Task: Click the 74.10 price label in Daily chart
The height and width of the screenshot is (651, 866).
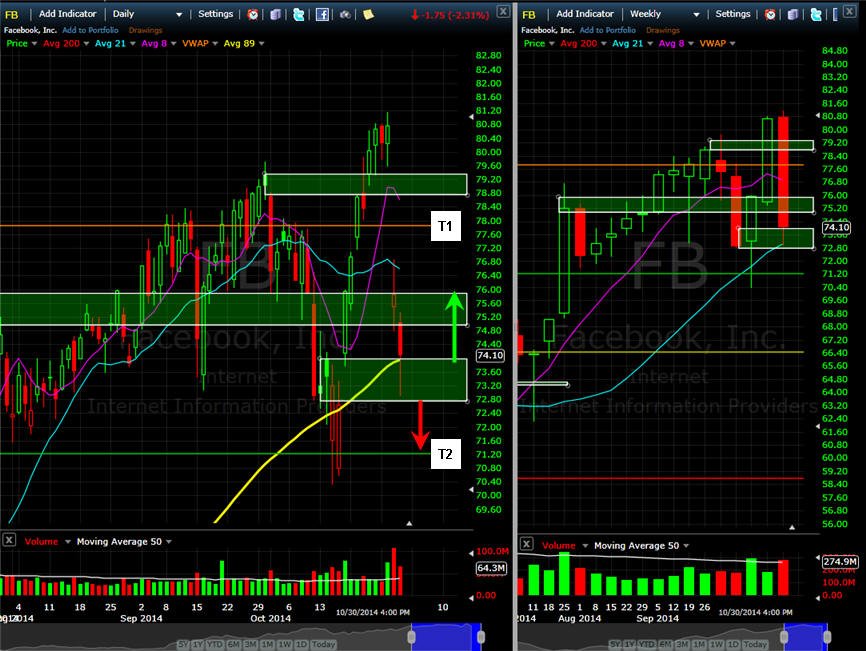Action: pyautogui.click(x=490, y=356)
